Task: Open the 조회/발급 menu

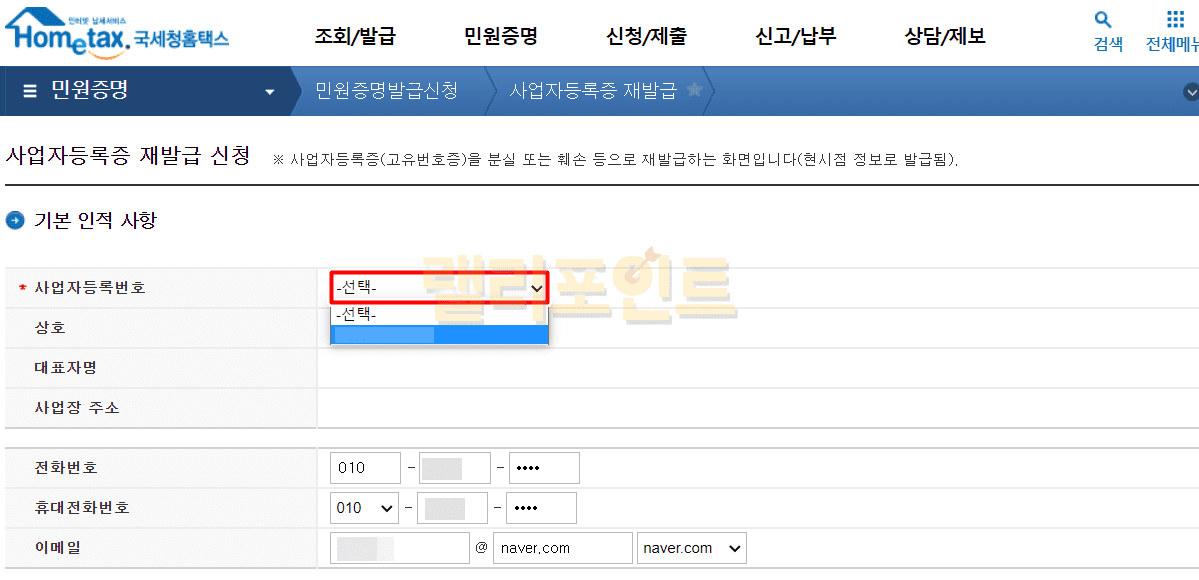Action: [355, 37]
